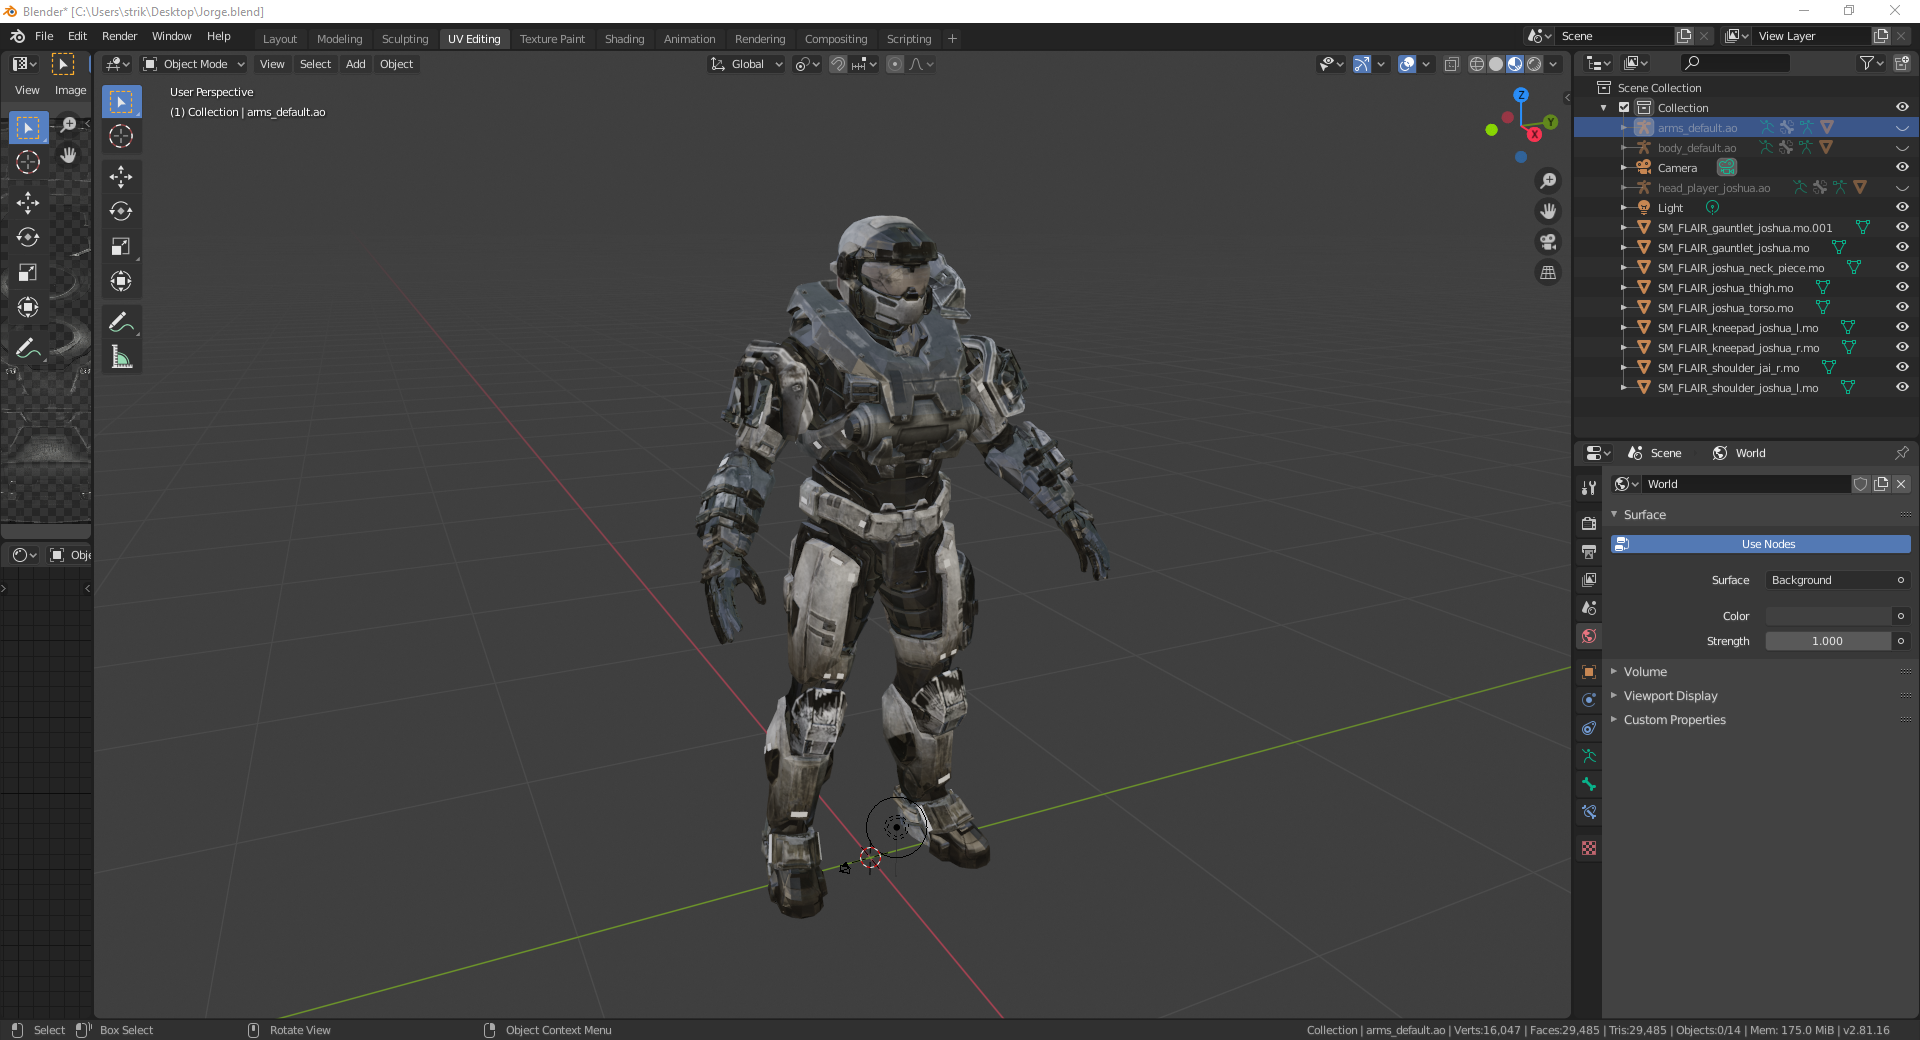Open the Output properties tab

pos(1589,552)
